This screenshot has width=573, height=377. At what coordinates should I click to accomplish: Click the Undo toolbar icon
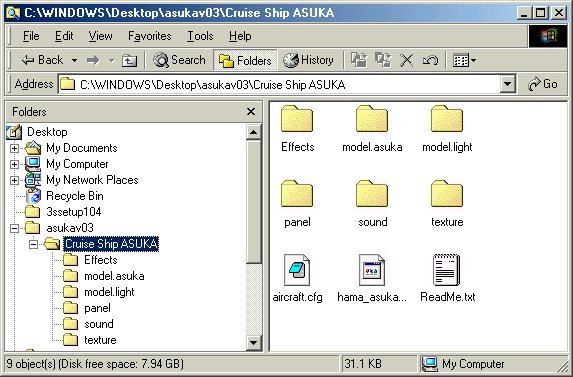430,60
